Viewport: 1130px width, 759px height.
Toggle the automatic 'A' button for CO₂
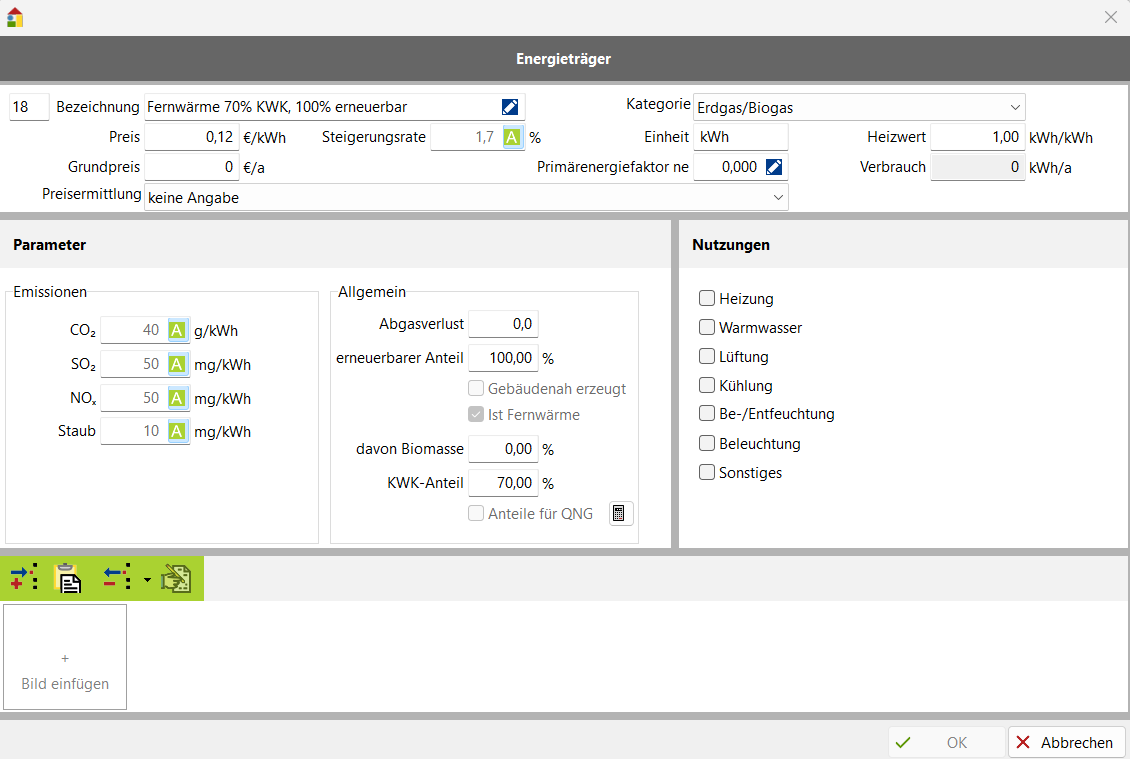coord(177,331)
